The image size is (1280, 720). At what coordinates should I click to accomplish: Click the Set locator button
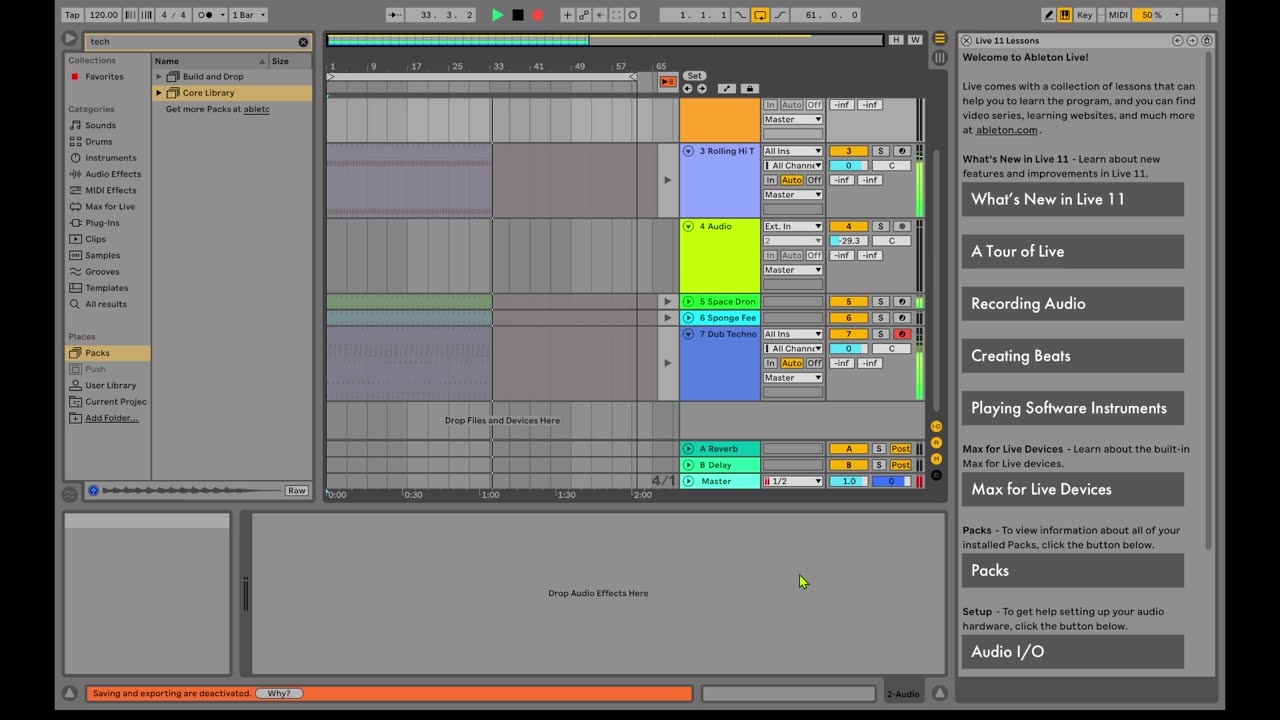click(x=694, y=76)
